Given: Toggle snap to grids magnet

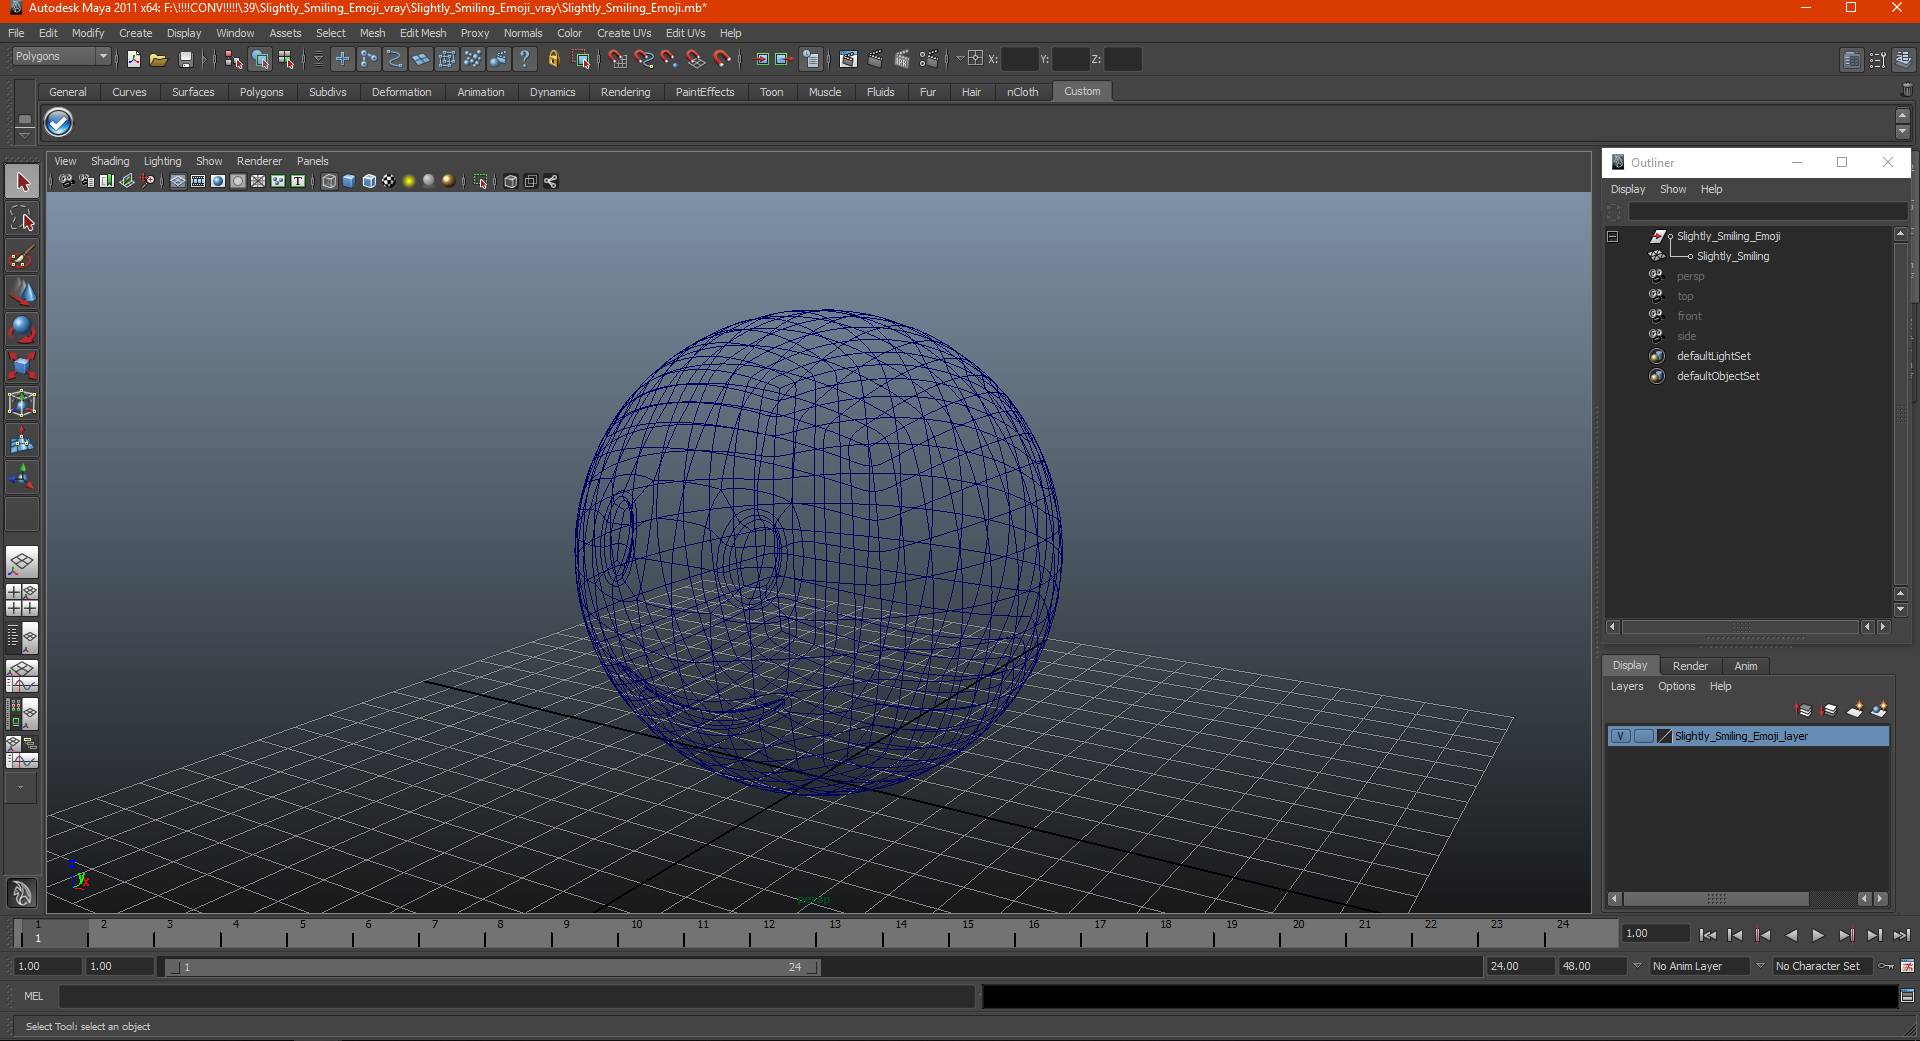Looking at the screenshot, I should [618, 59].
